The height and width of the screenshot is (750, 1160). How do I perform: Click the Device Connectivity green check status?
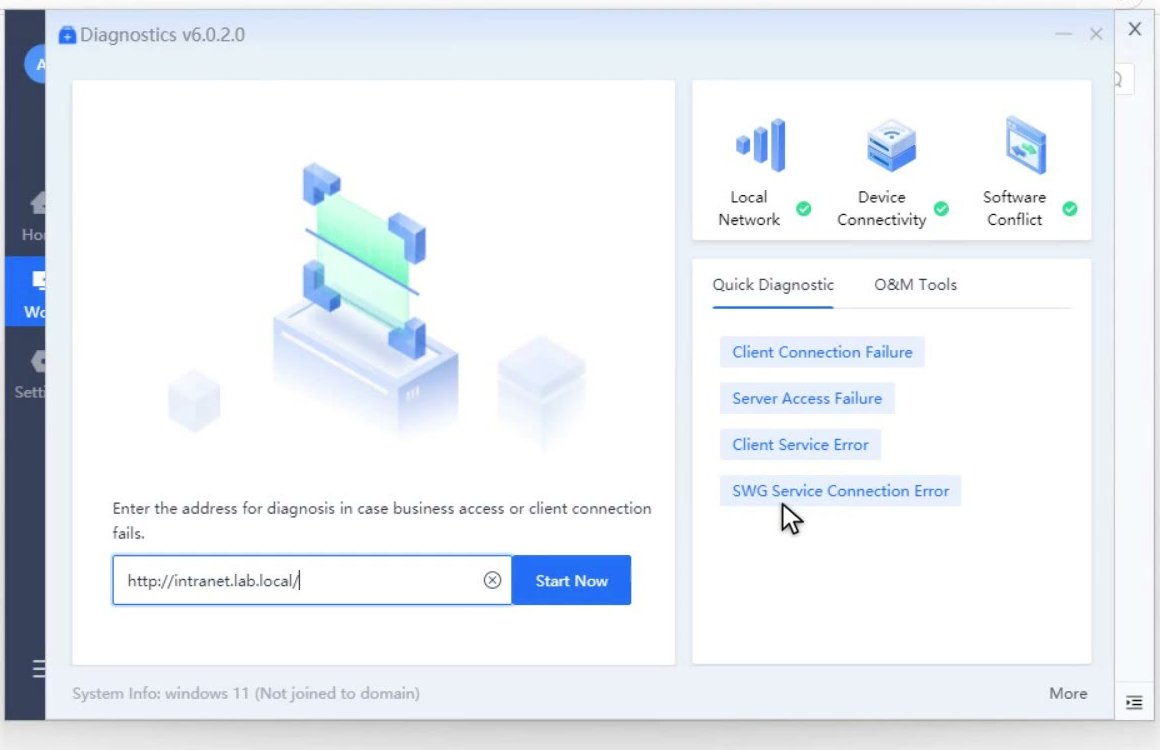[941, 209]
